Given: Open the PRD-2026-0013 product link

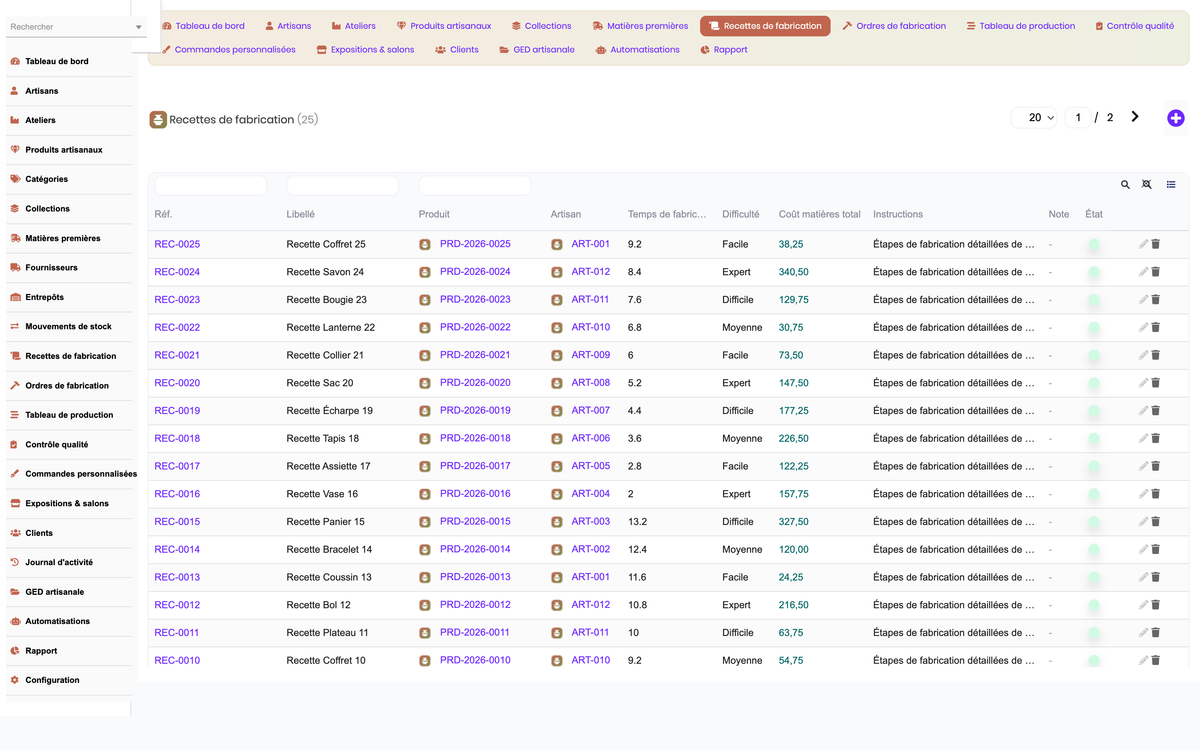Looking at the screenshot, I should click(x=475, y=577).
